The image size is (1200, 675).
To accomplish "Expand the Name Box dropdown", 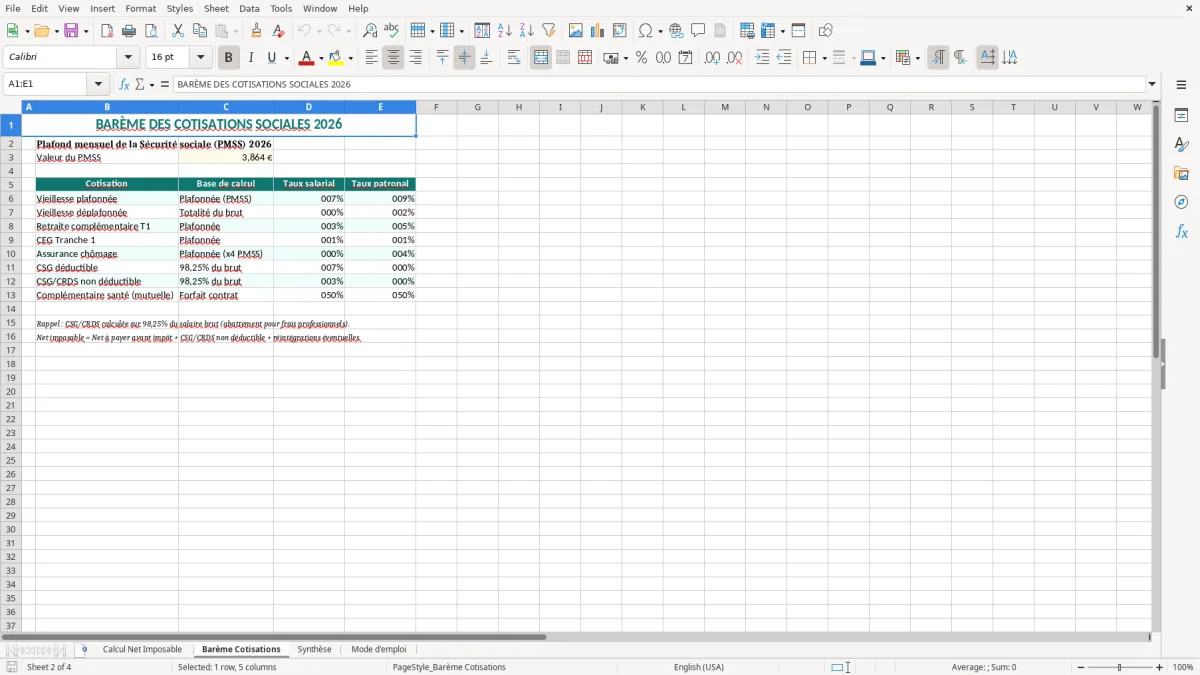I will pyautogui.click(x=98, y=84).
